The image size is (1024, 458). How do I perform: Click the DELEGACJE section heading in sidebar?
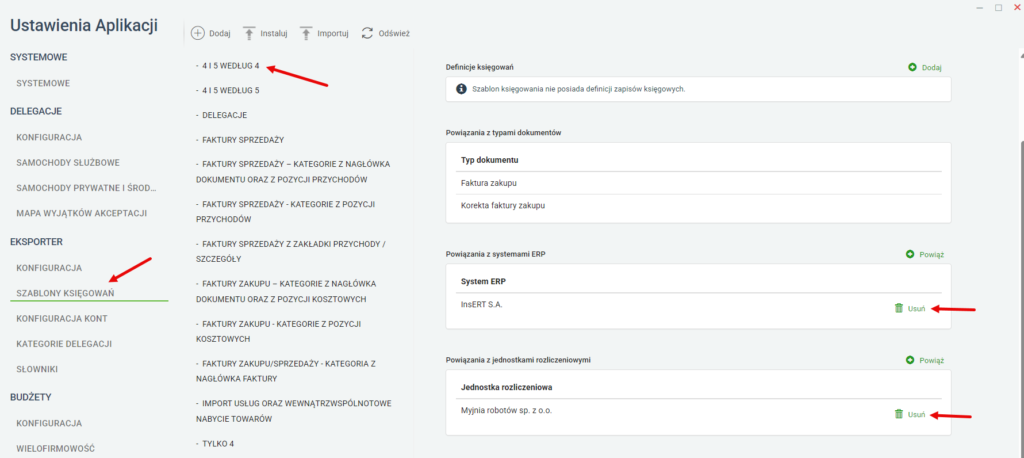(36, 111)
